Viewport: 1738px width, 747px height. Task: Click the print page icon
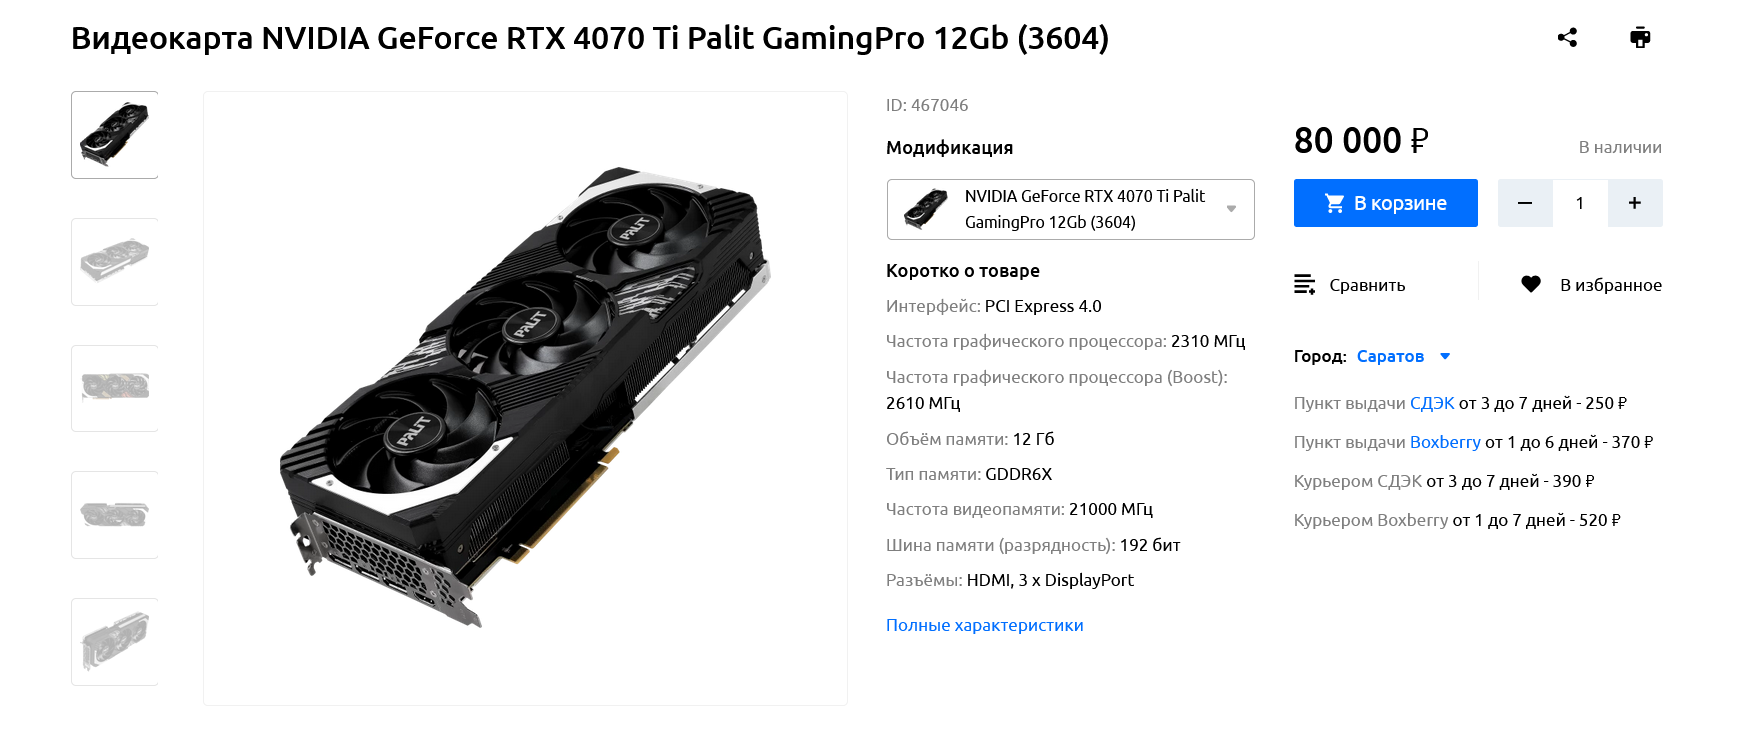tap(1640, 38)
